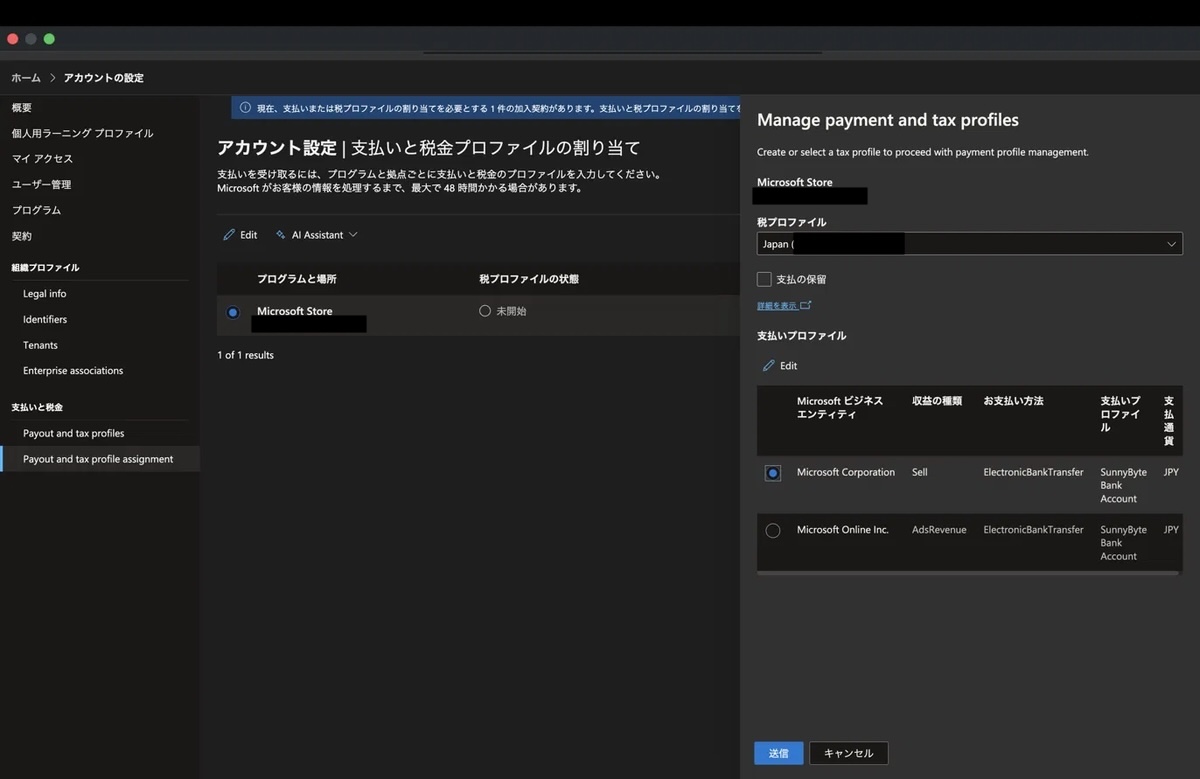This screenshot has width=1200, height=779.
Task: Click ホーム breadcrumb link
Action: pyautogui.click(x=26, y=78)
